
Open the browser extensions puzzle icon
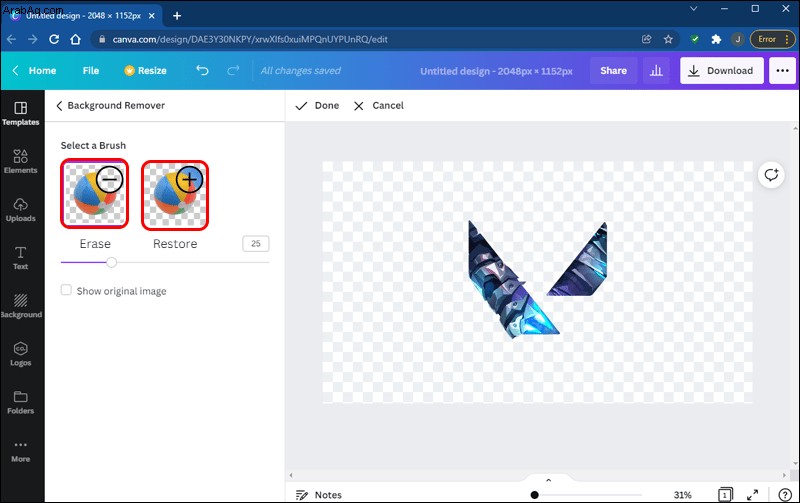716,39
